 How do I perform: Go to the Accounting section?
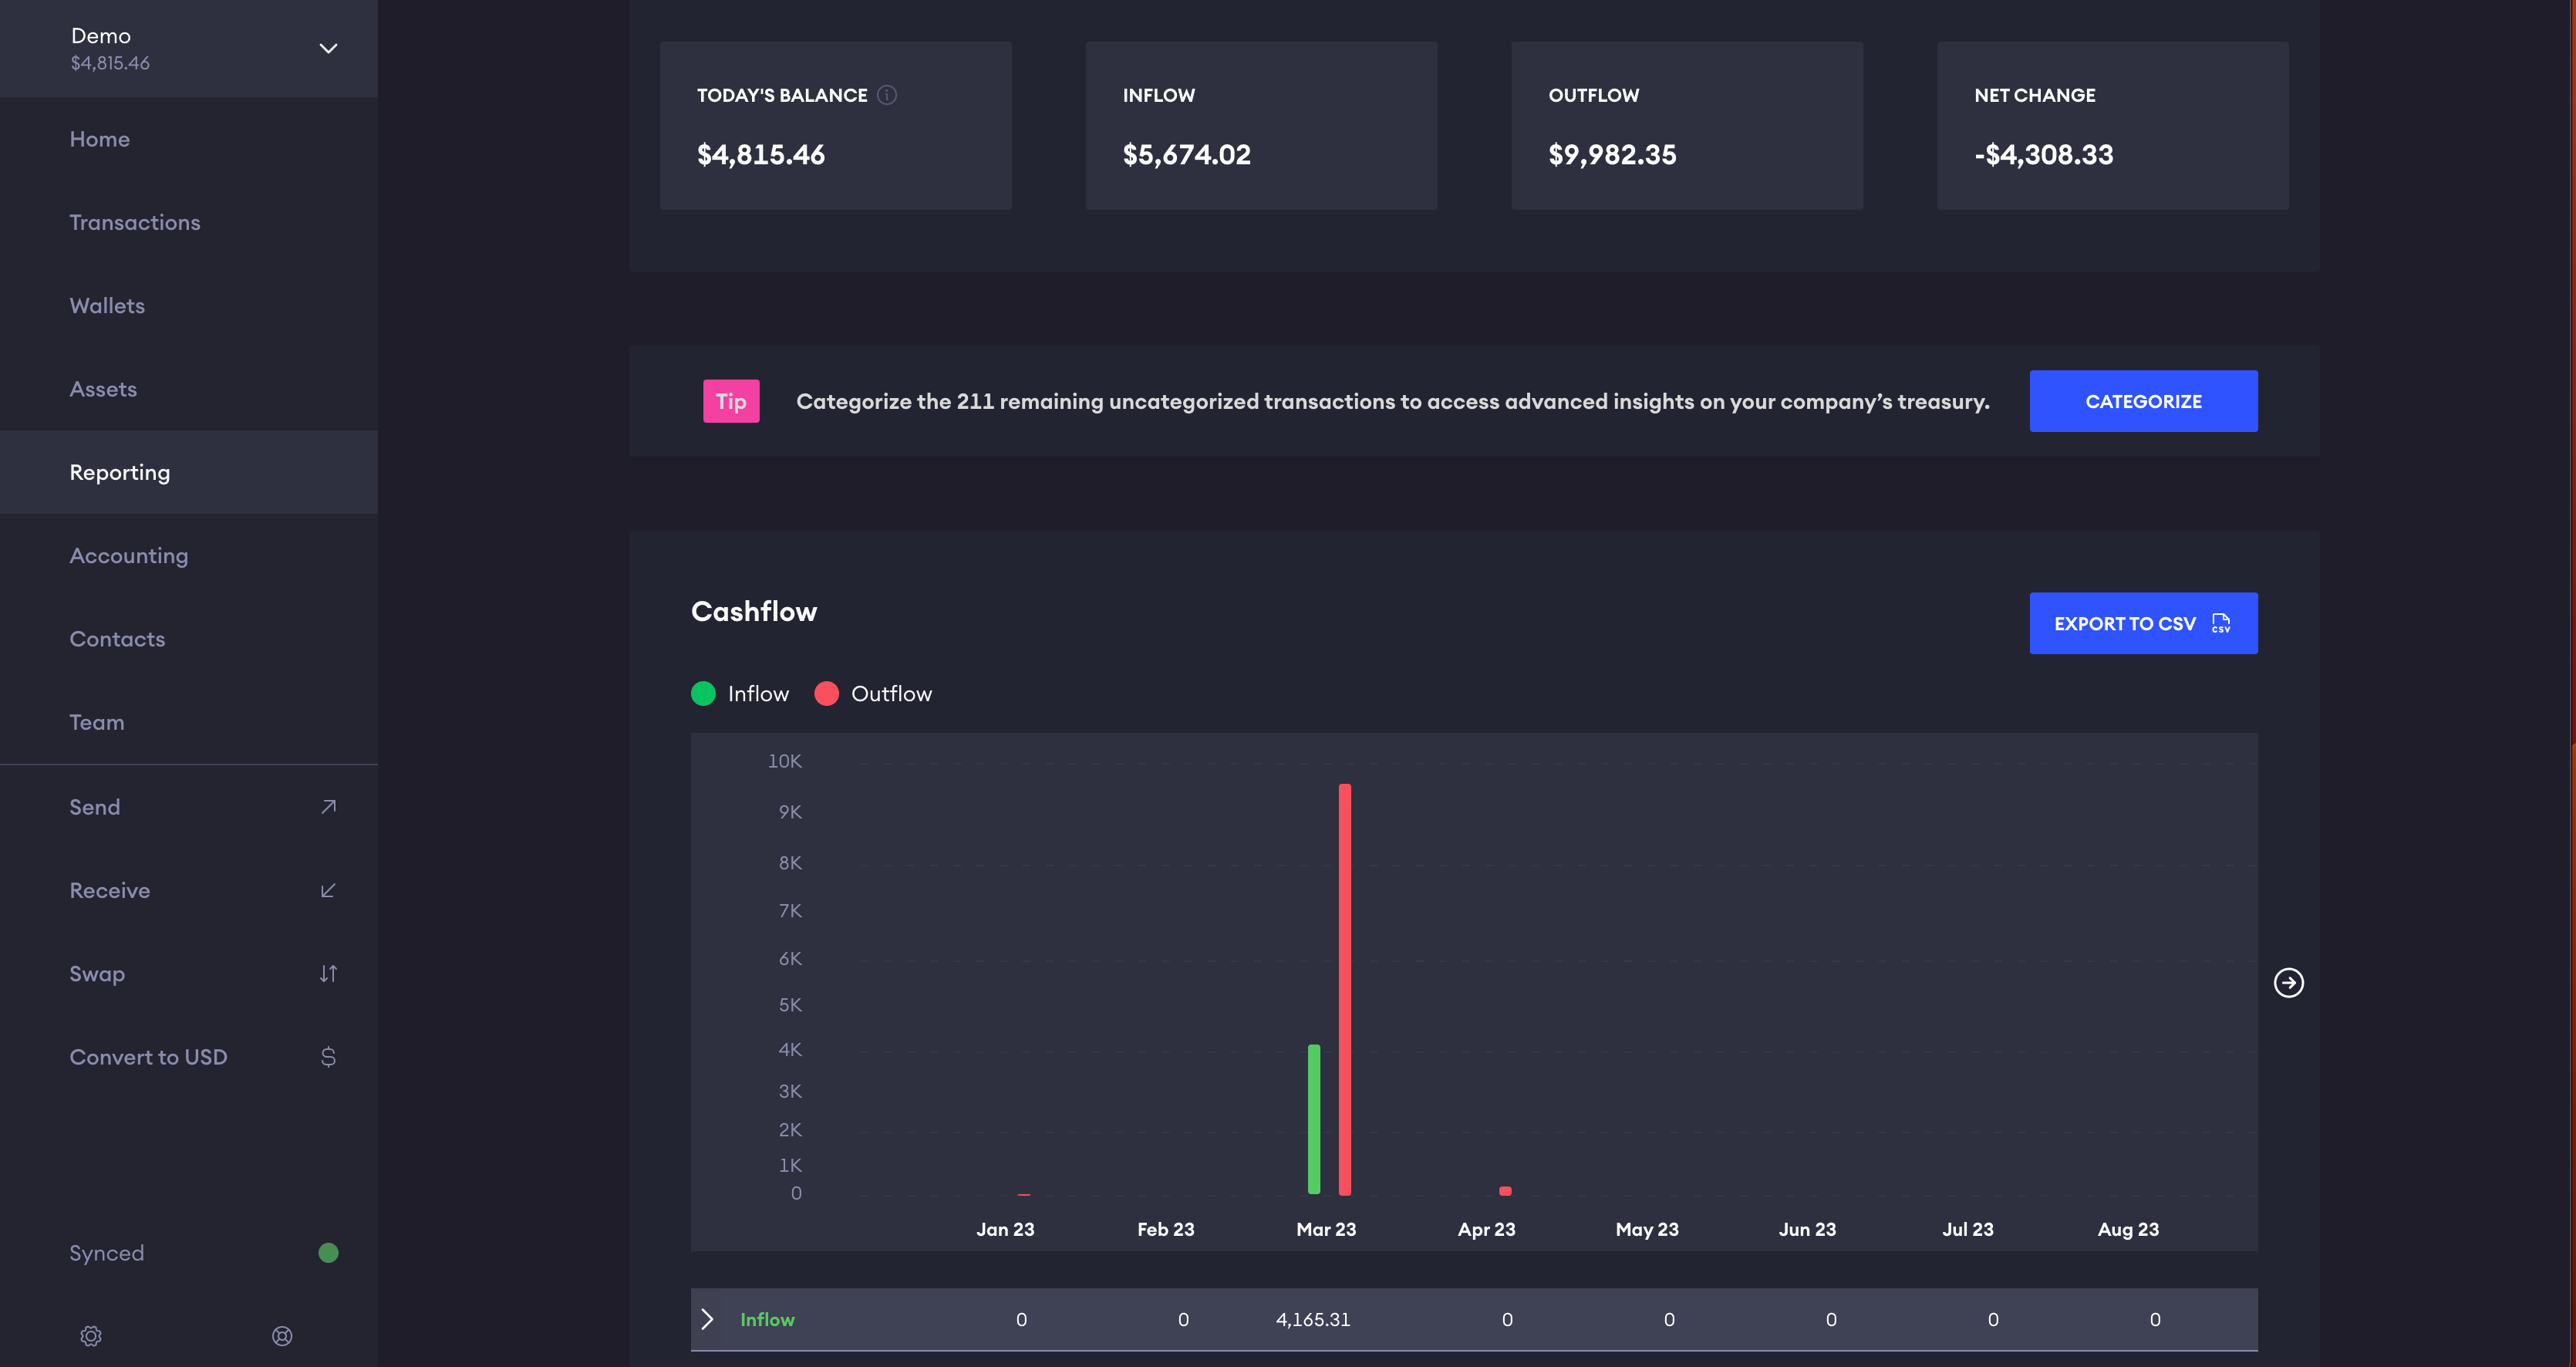pyautogui.click(x=129, y=556)
